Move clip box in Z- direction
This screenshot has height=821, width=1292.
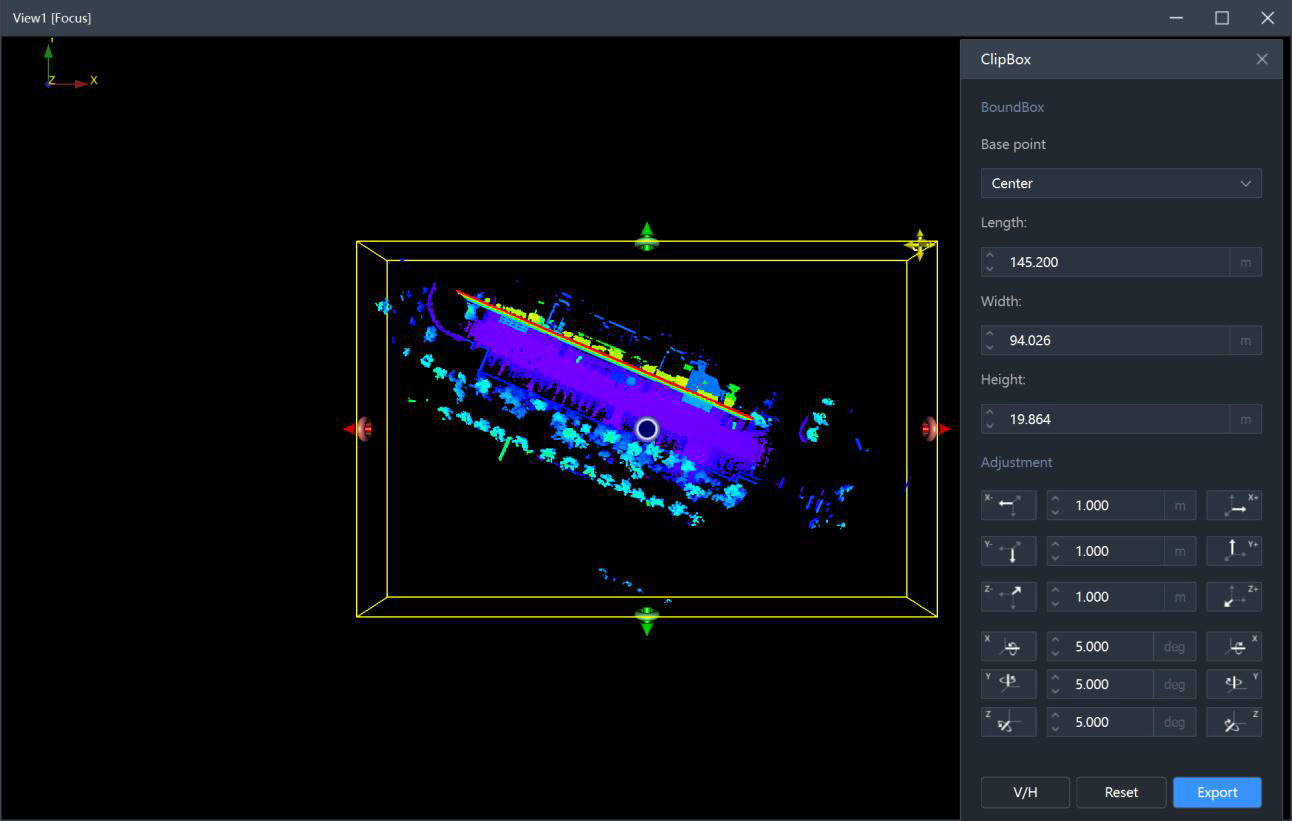[1008, 597]
